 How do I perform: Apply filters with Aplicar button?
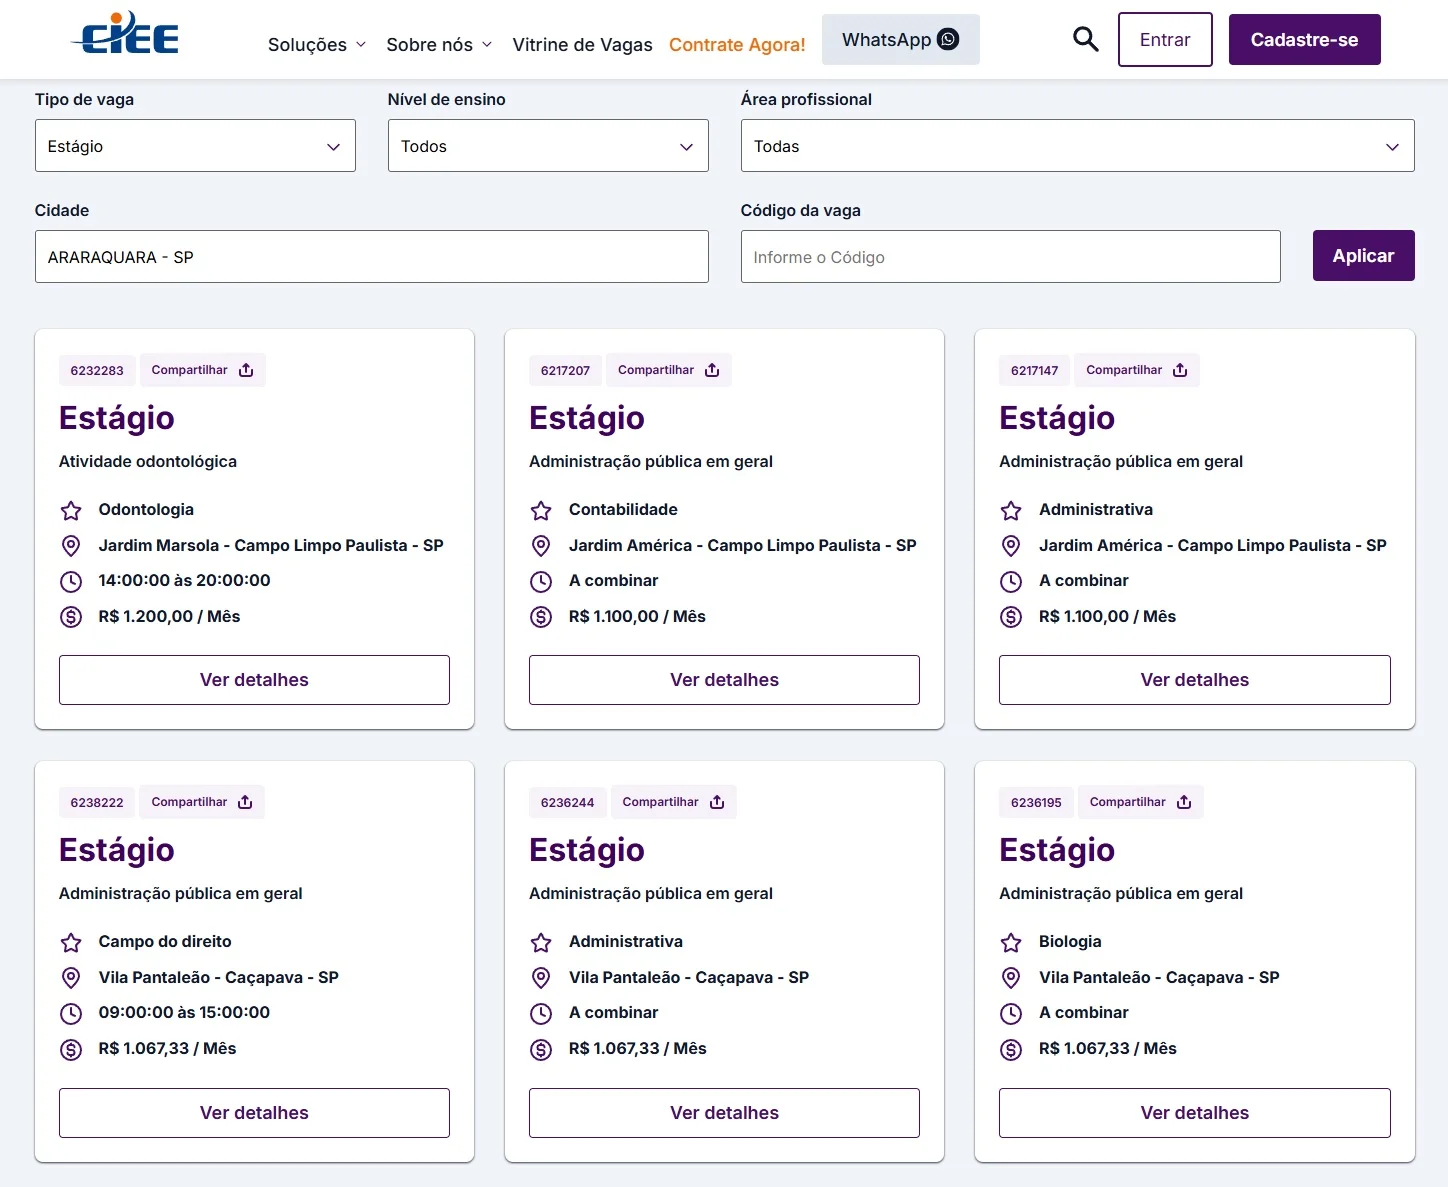[x=1363, y=256]
